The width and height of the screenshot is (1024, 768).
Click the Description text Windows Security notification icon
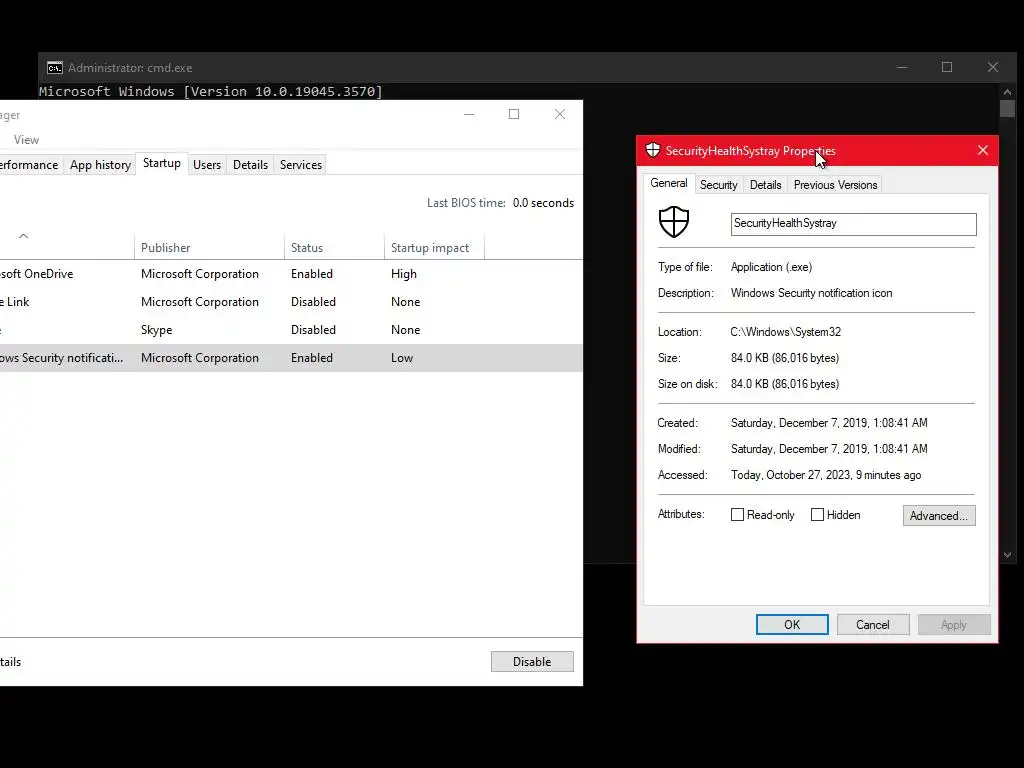point(811,293)
